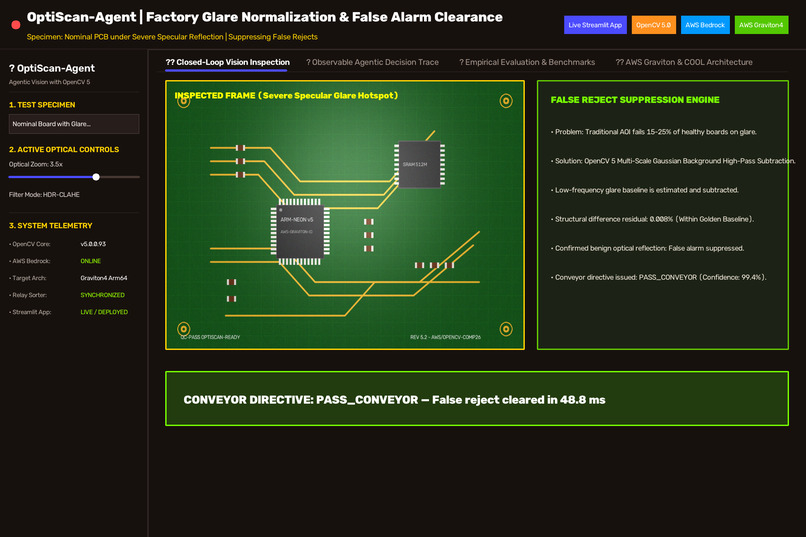
Task: Switch to Closed-Loop Vision Inspection tab
Action: 227,62
